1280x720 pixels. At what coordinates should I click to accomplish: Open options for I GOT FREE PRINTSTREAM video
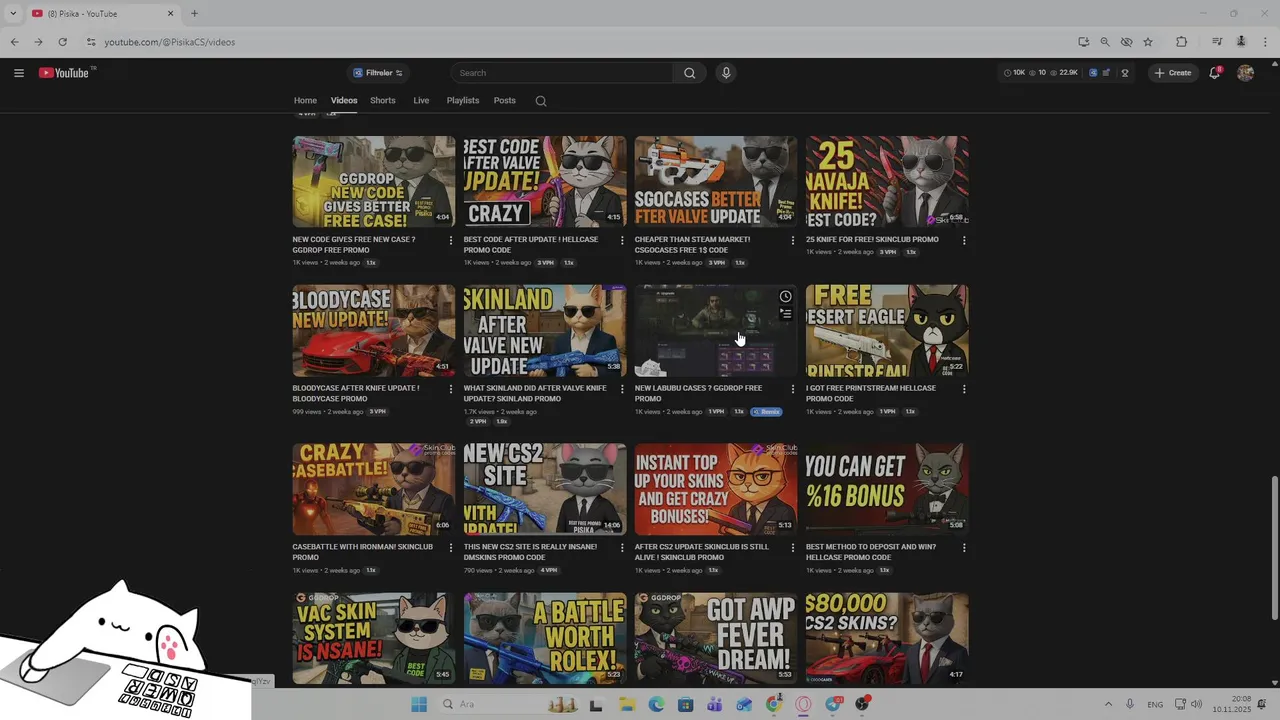tap(964, 388)
